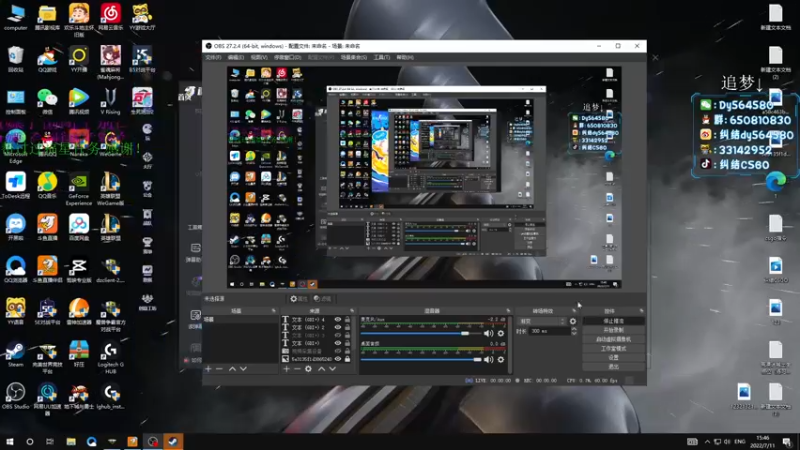800x450 pixels.
Task: Move the source down with the down arrow in the 来源 panel
Action: tap(333, 368)
